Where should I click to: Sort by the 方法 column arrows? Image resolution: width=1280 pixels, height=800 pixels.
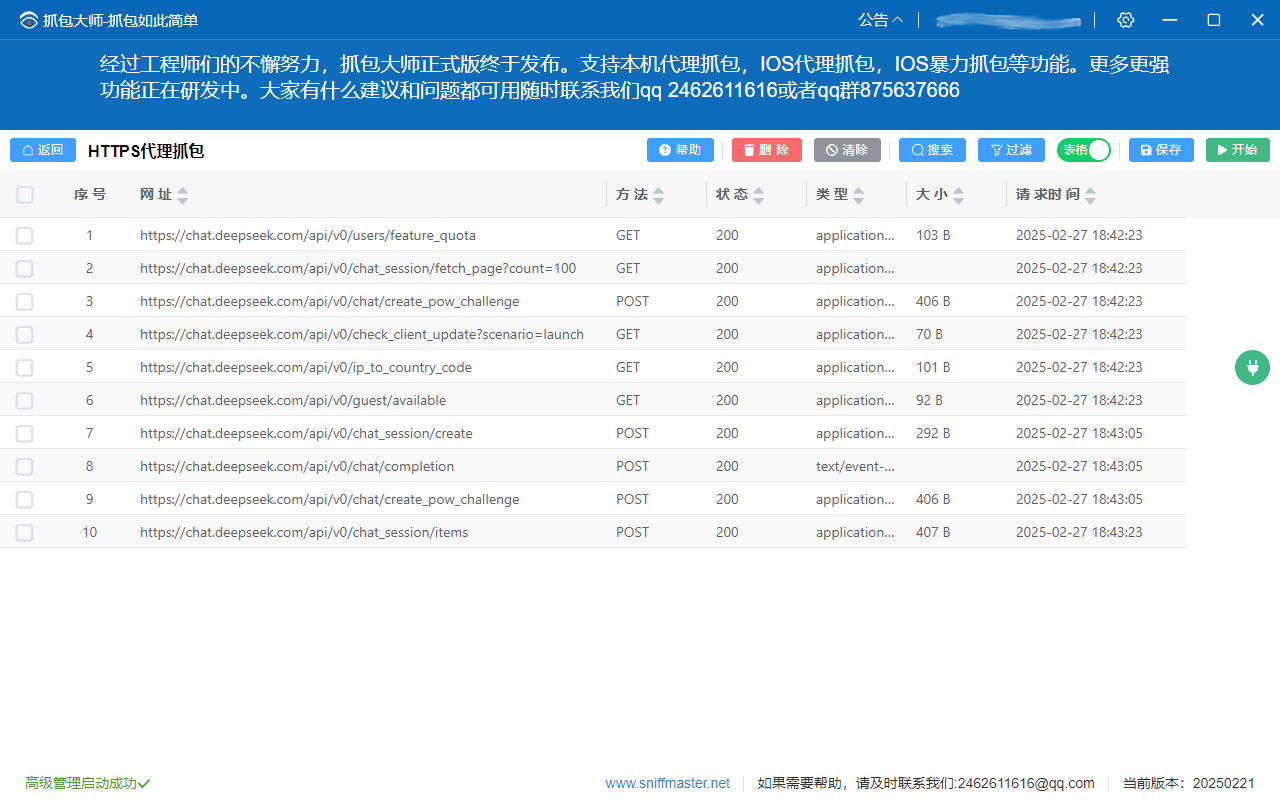[658, 195]
